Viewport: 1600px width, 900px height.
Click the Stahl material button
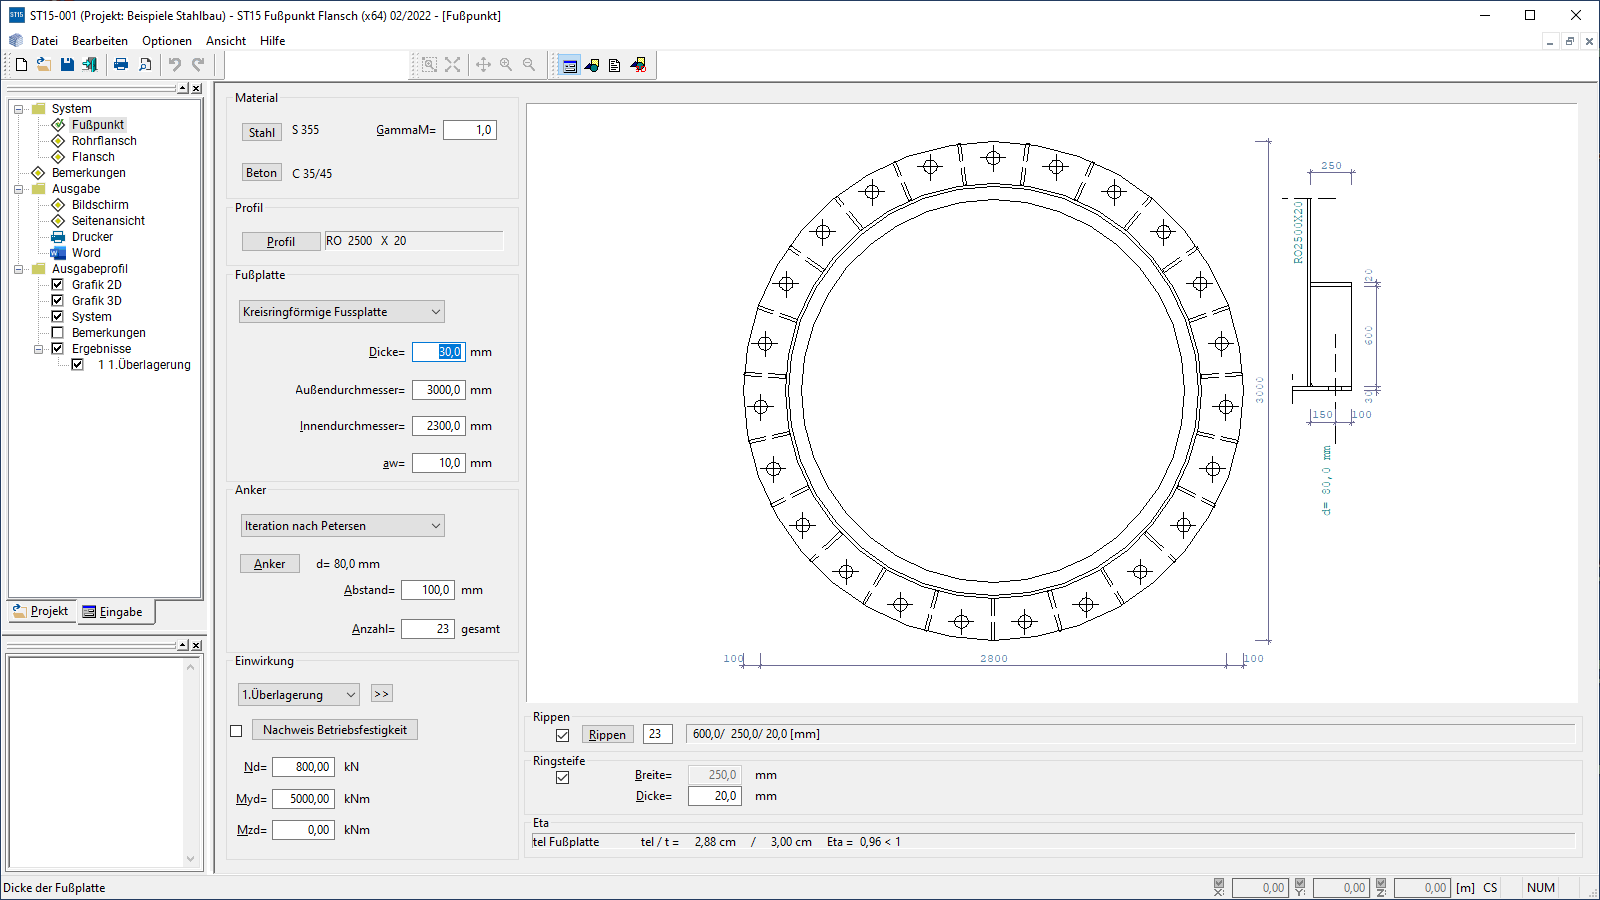click(262, 132)
